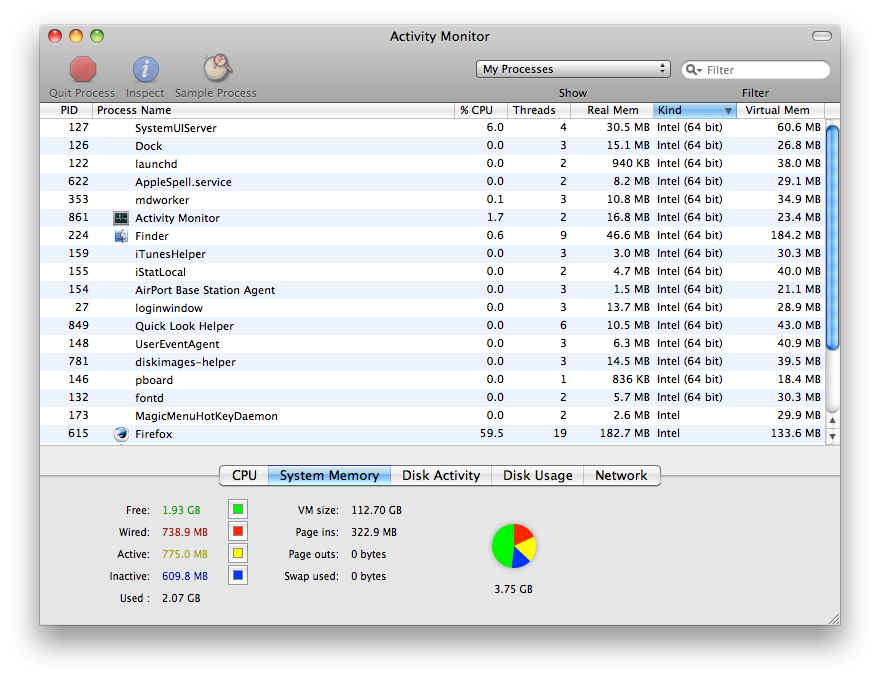Click the Inspect info icon
Image resolution: width=880 pixels, height=680 pixels.
point(145,70)
